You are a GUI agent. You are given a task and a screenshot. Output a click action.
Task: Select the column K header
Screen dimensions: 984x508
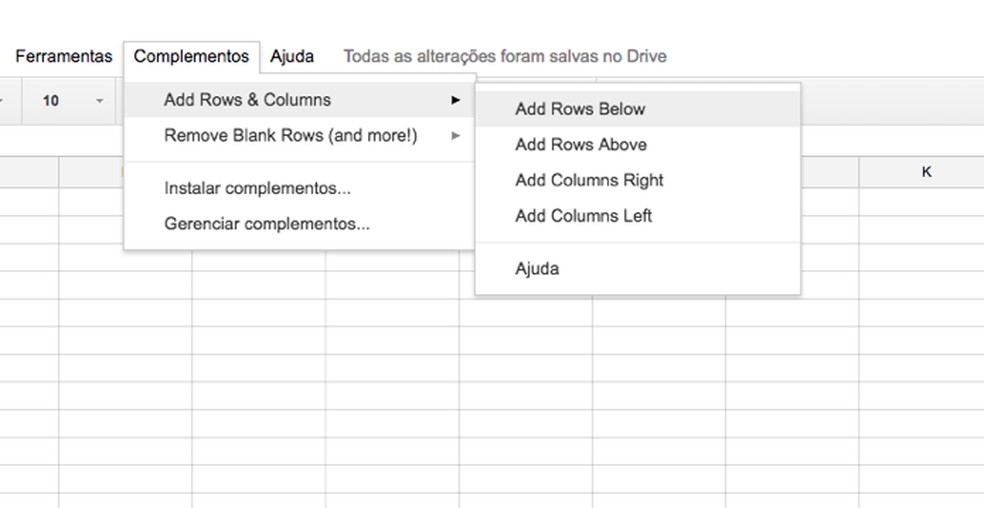tap(925, 173)
